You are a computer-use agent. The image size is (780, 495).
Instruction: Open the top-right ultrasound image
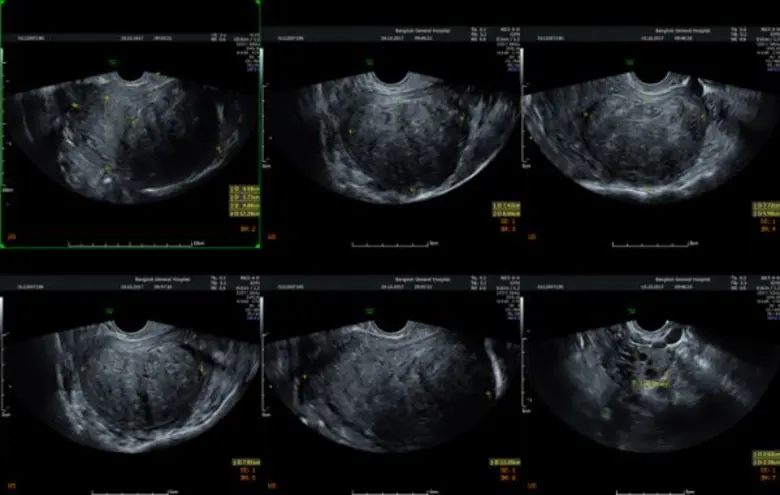[x=650, y=130]
